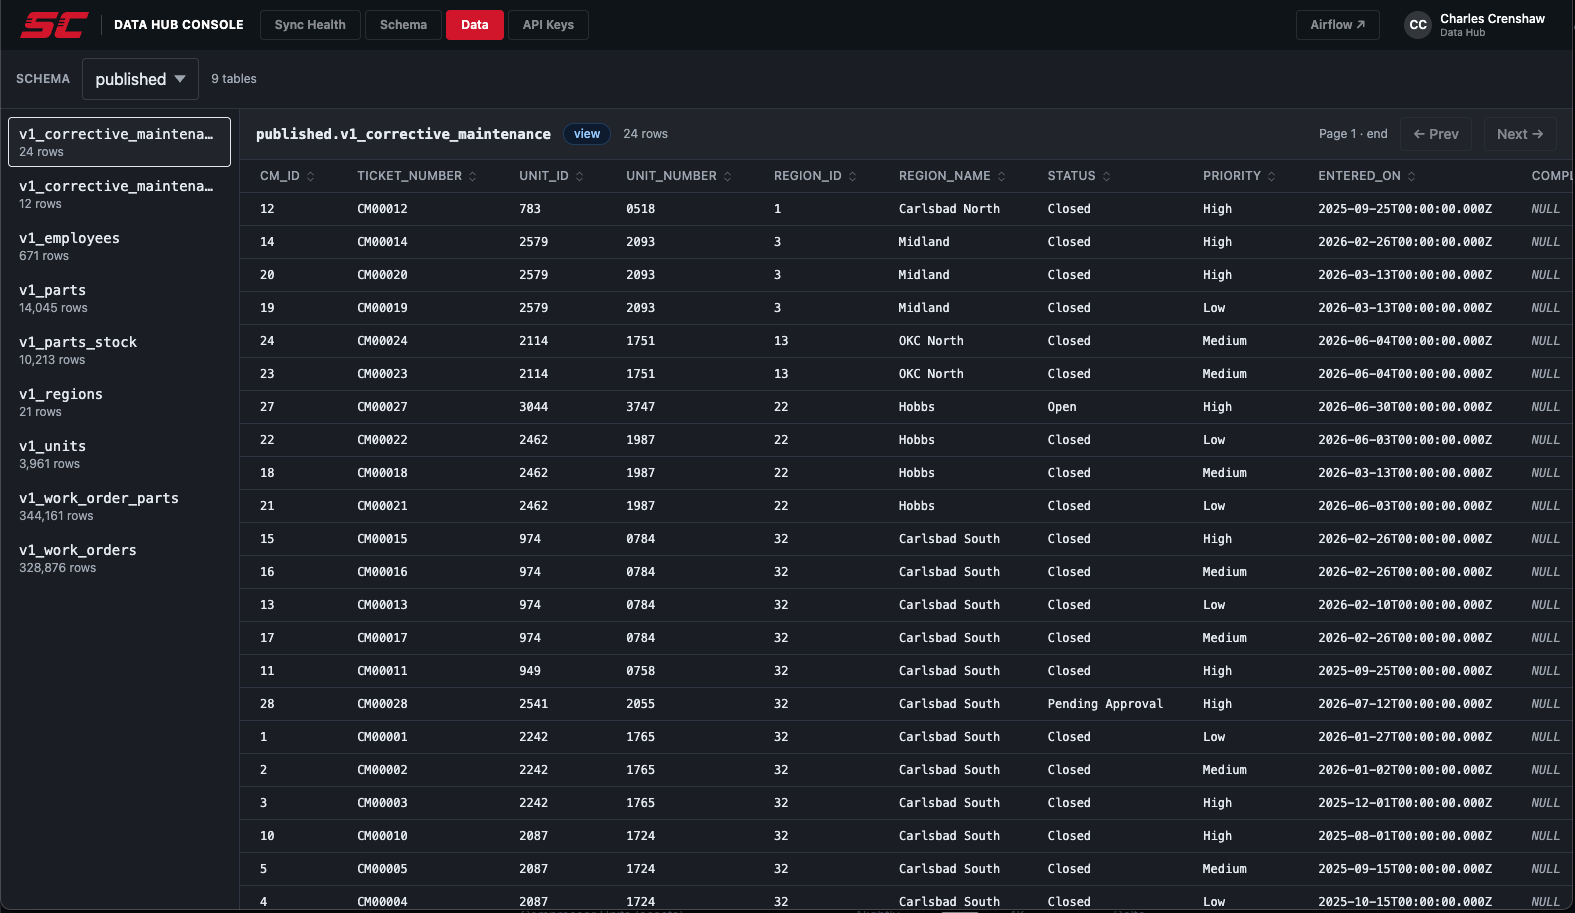The image size is (1575, 913).
Task: Sort by UNIT_NUMBER column arrows
Action: click(728, 176)
